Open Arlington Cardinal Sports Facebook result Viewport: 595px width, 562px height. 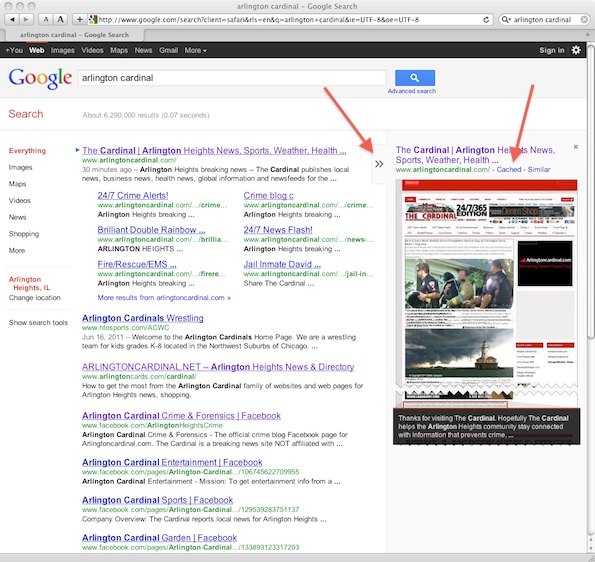(157, 500)
